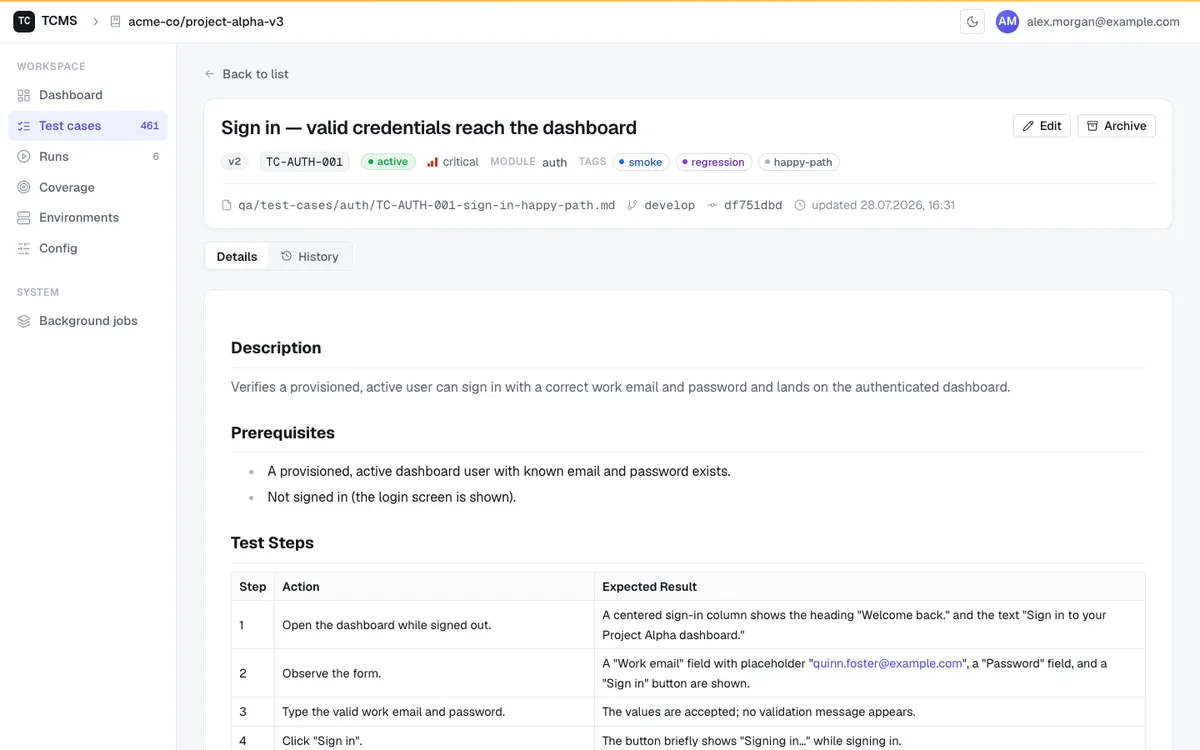Click the Archive button
This screenshot has width=1200, height=750.
pyautogui.click(x=1116, y=126)
